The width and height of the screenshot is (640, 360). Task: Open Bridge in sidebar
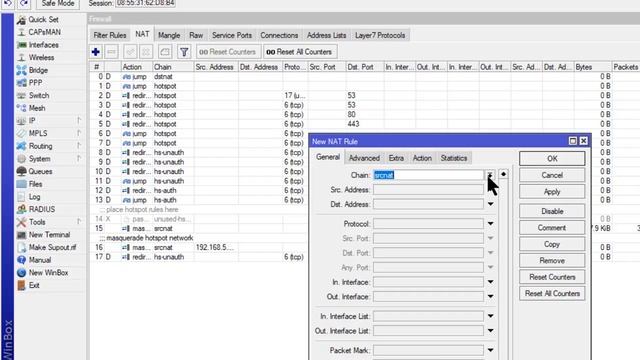38,70
